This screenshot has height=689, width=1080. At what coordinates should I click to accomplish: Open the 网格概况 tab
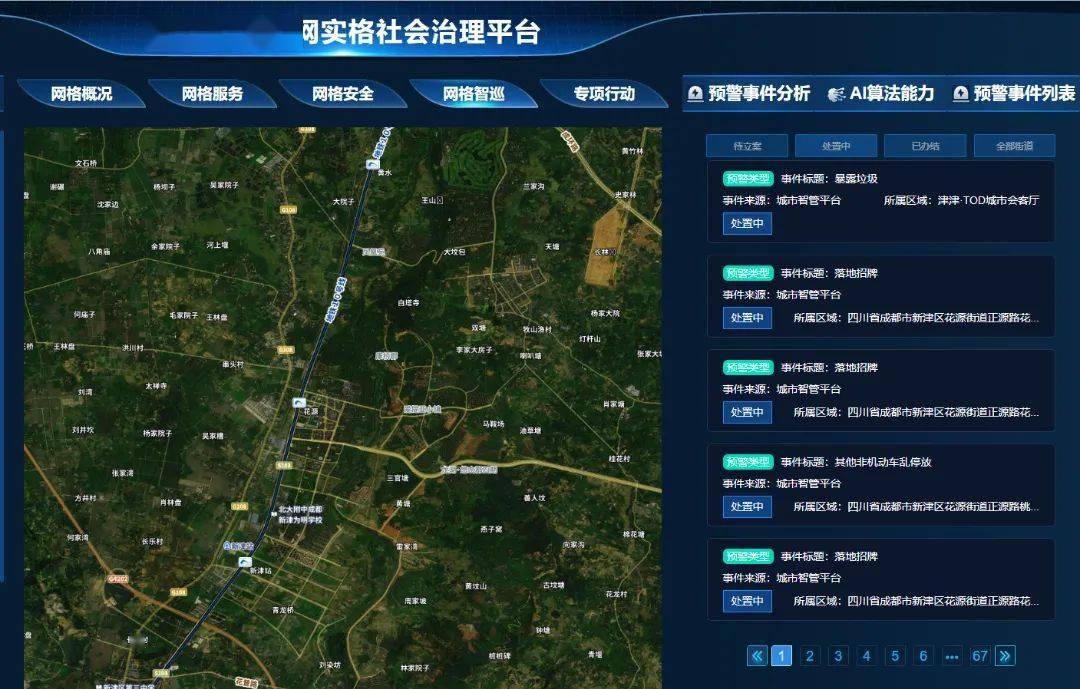(81, 94)
